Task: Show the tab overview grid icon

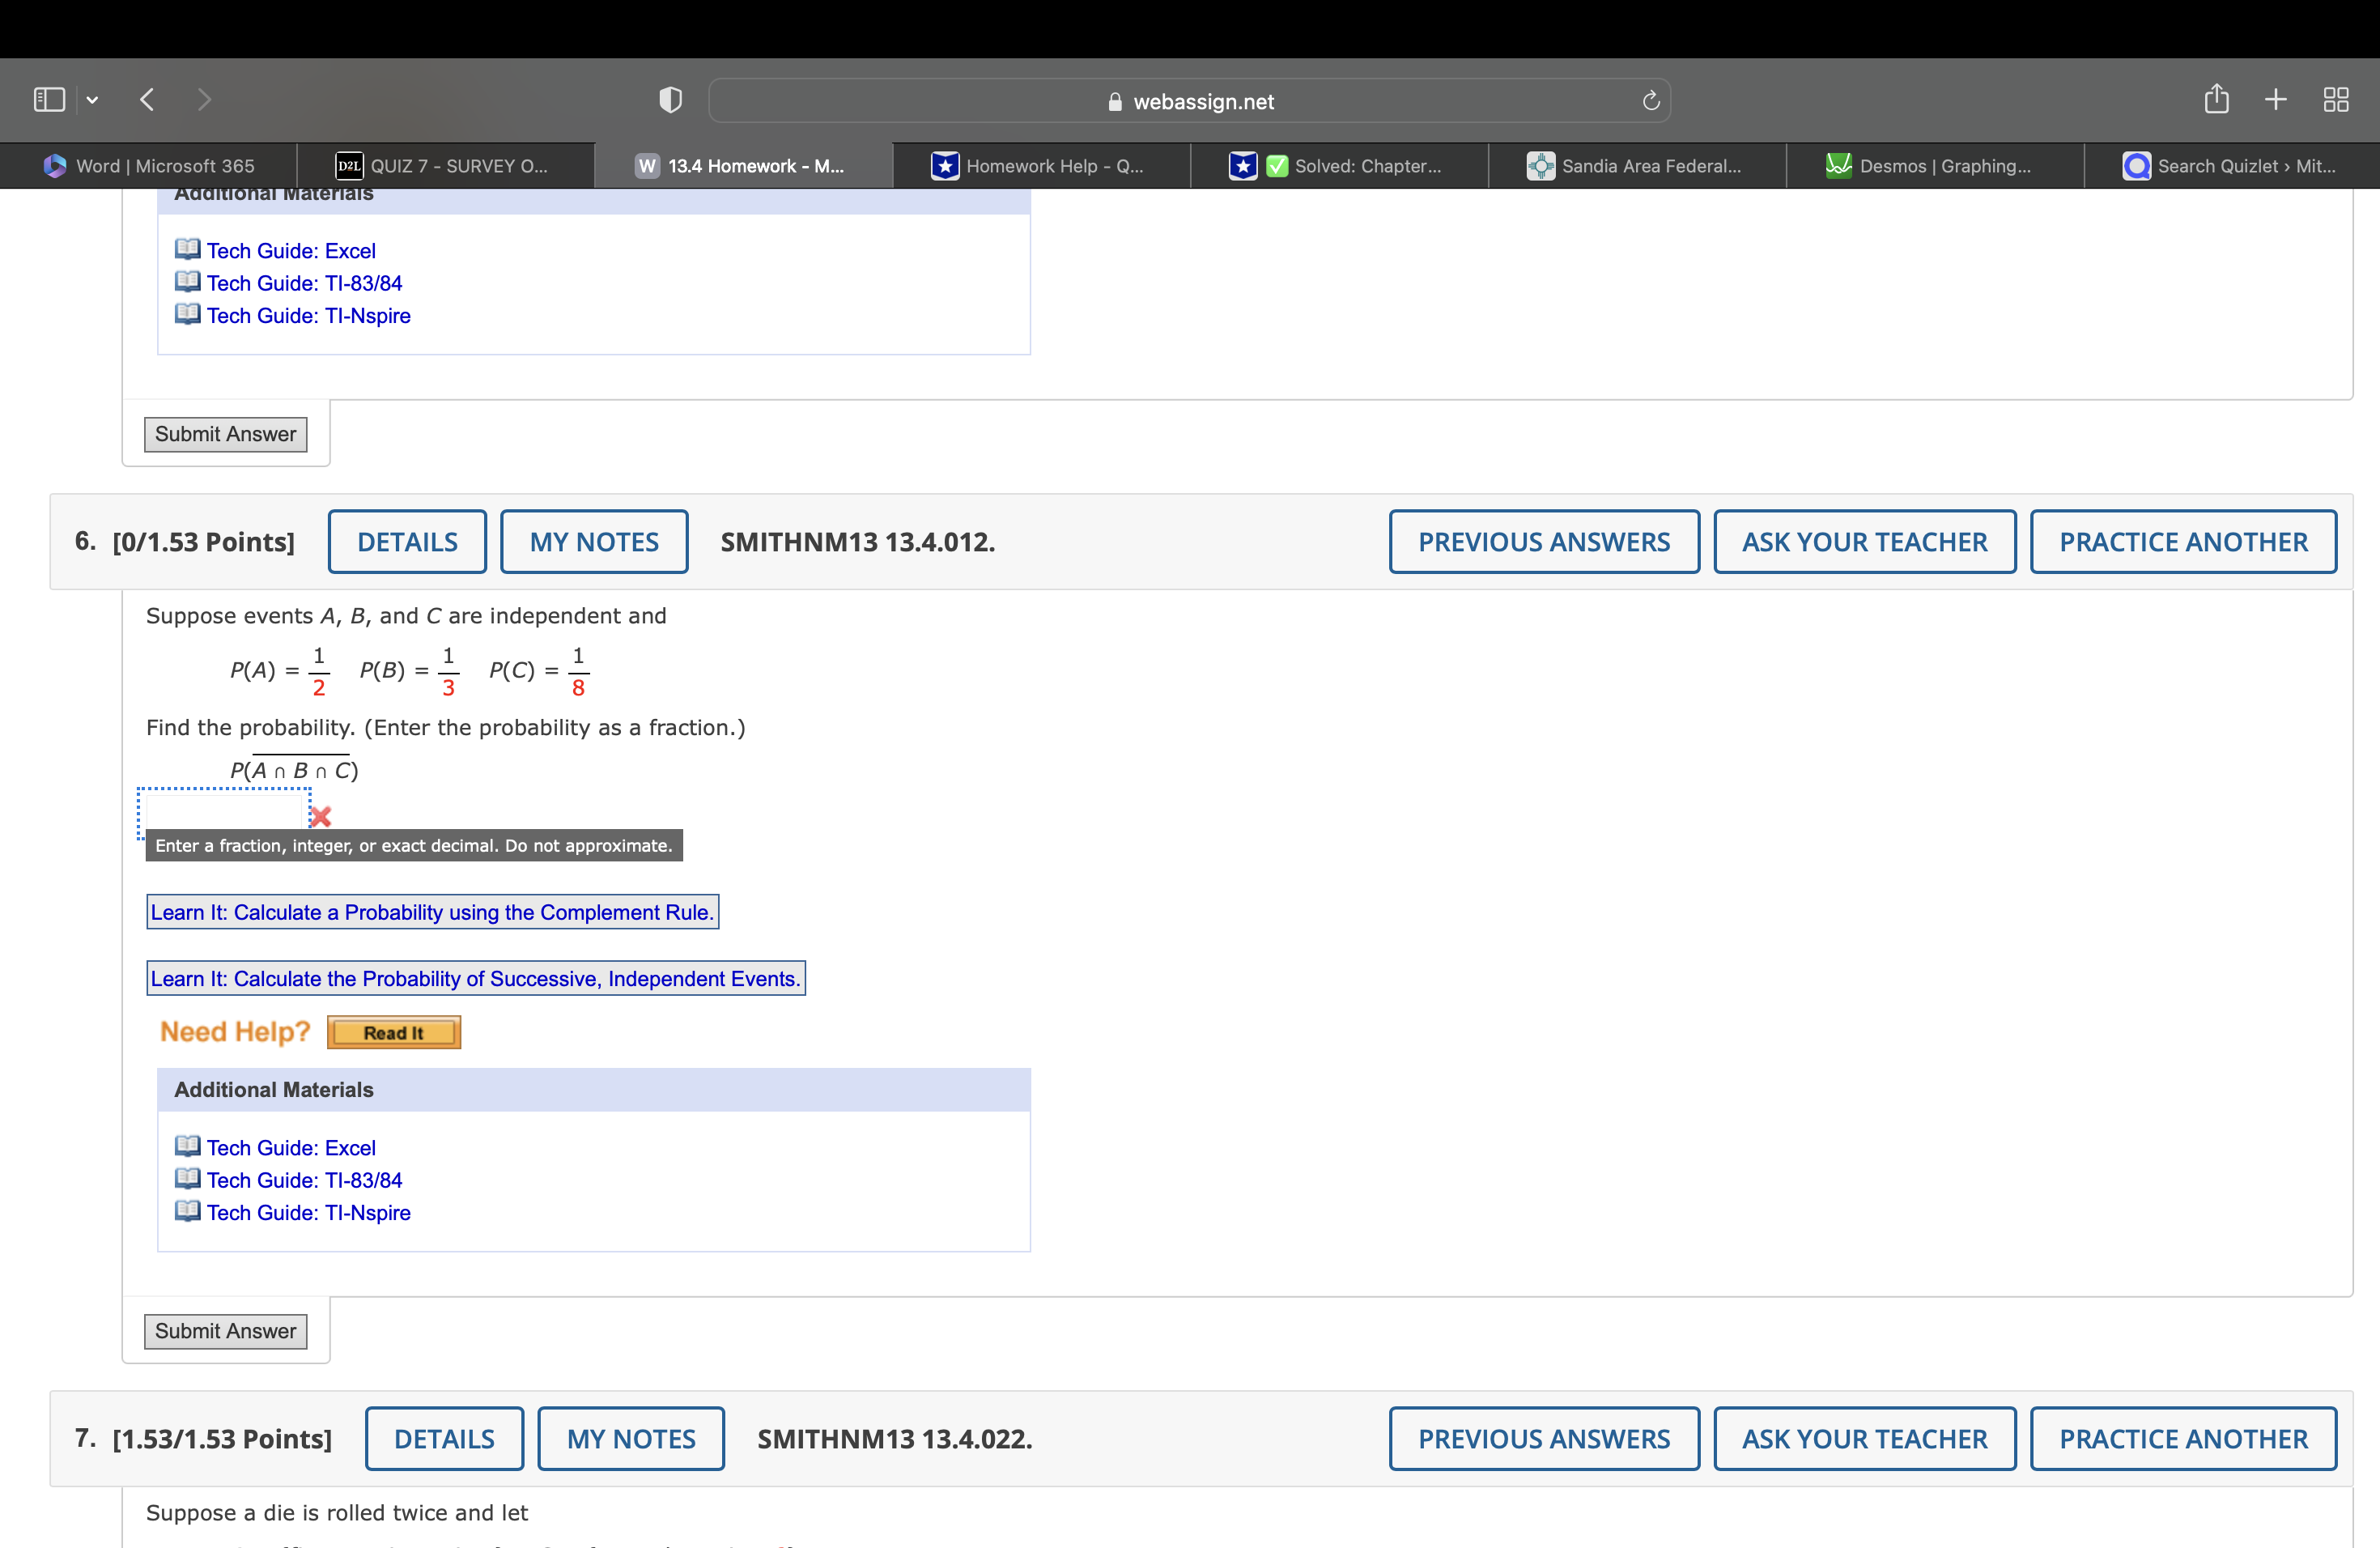Action: coord(2337,99)
